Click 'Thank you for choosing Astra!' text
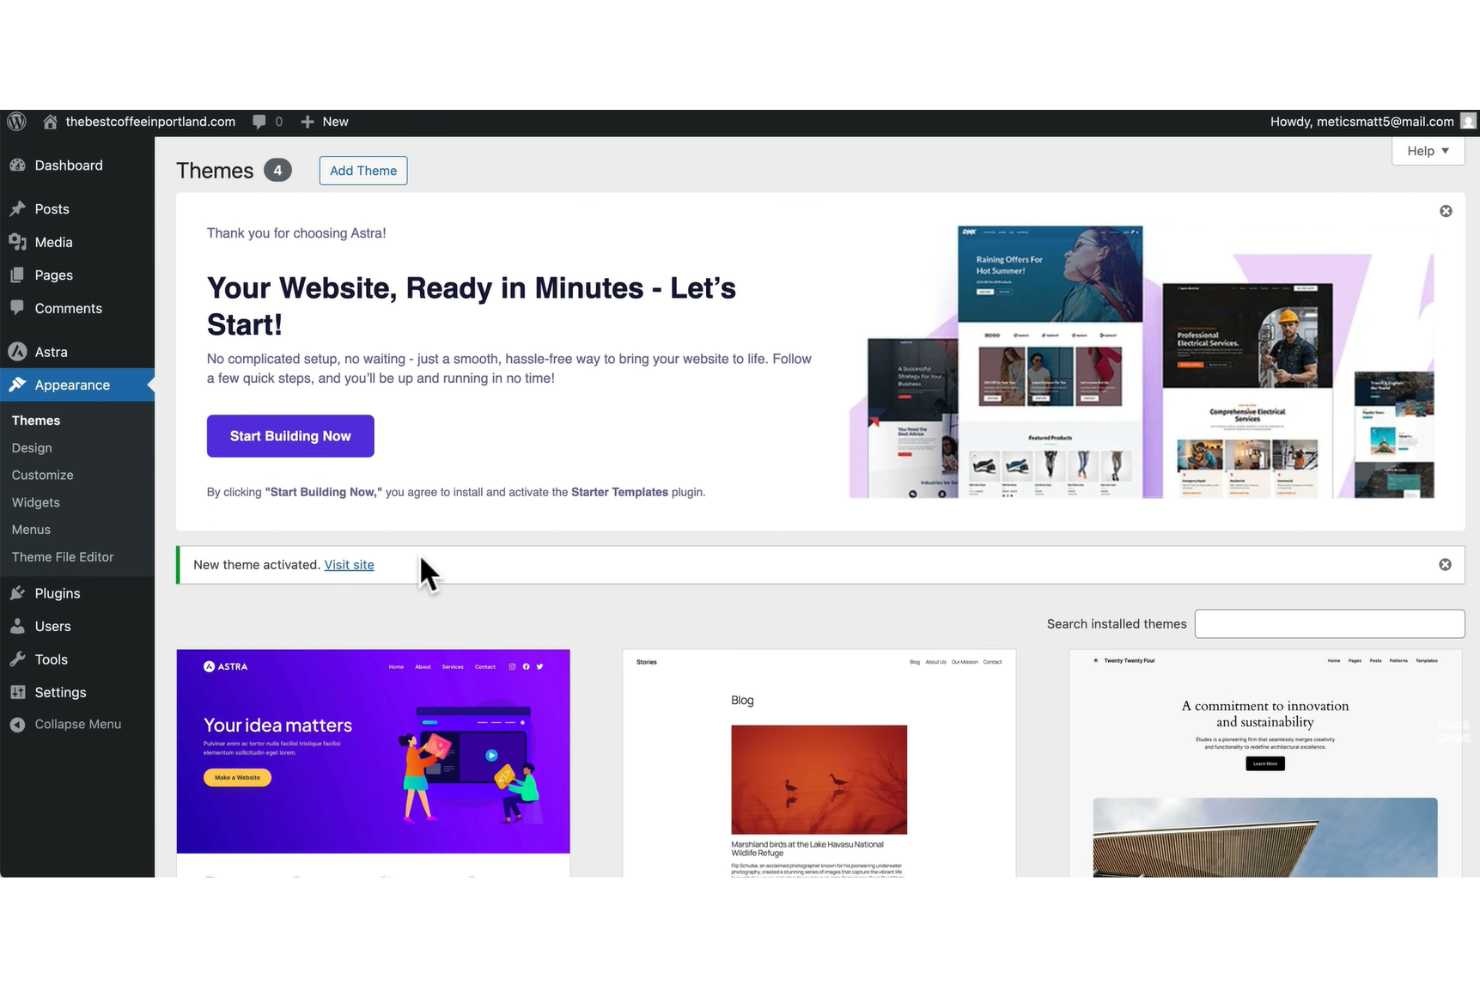The width and height of the screenshot is (1480, 987). pos(296,232)
